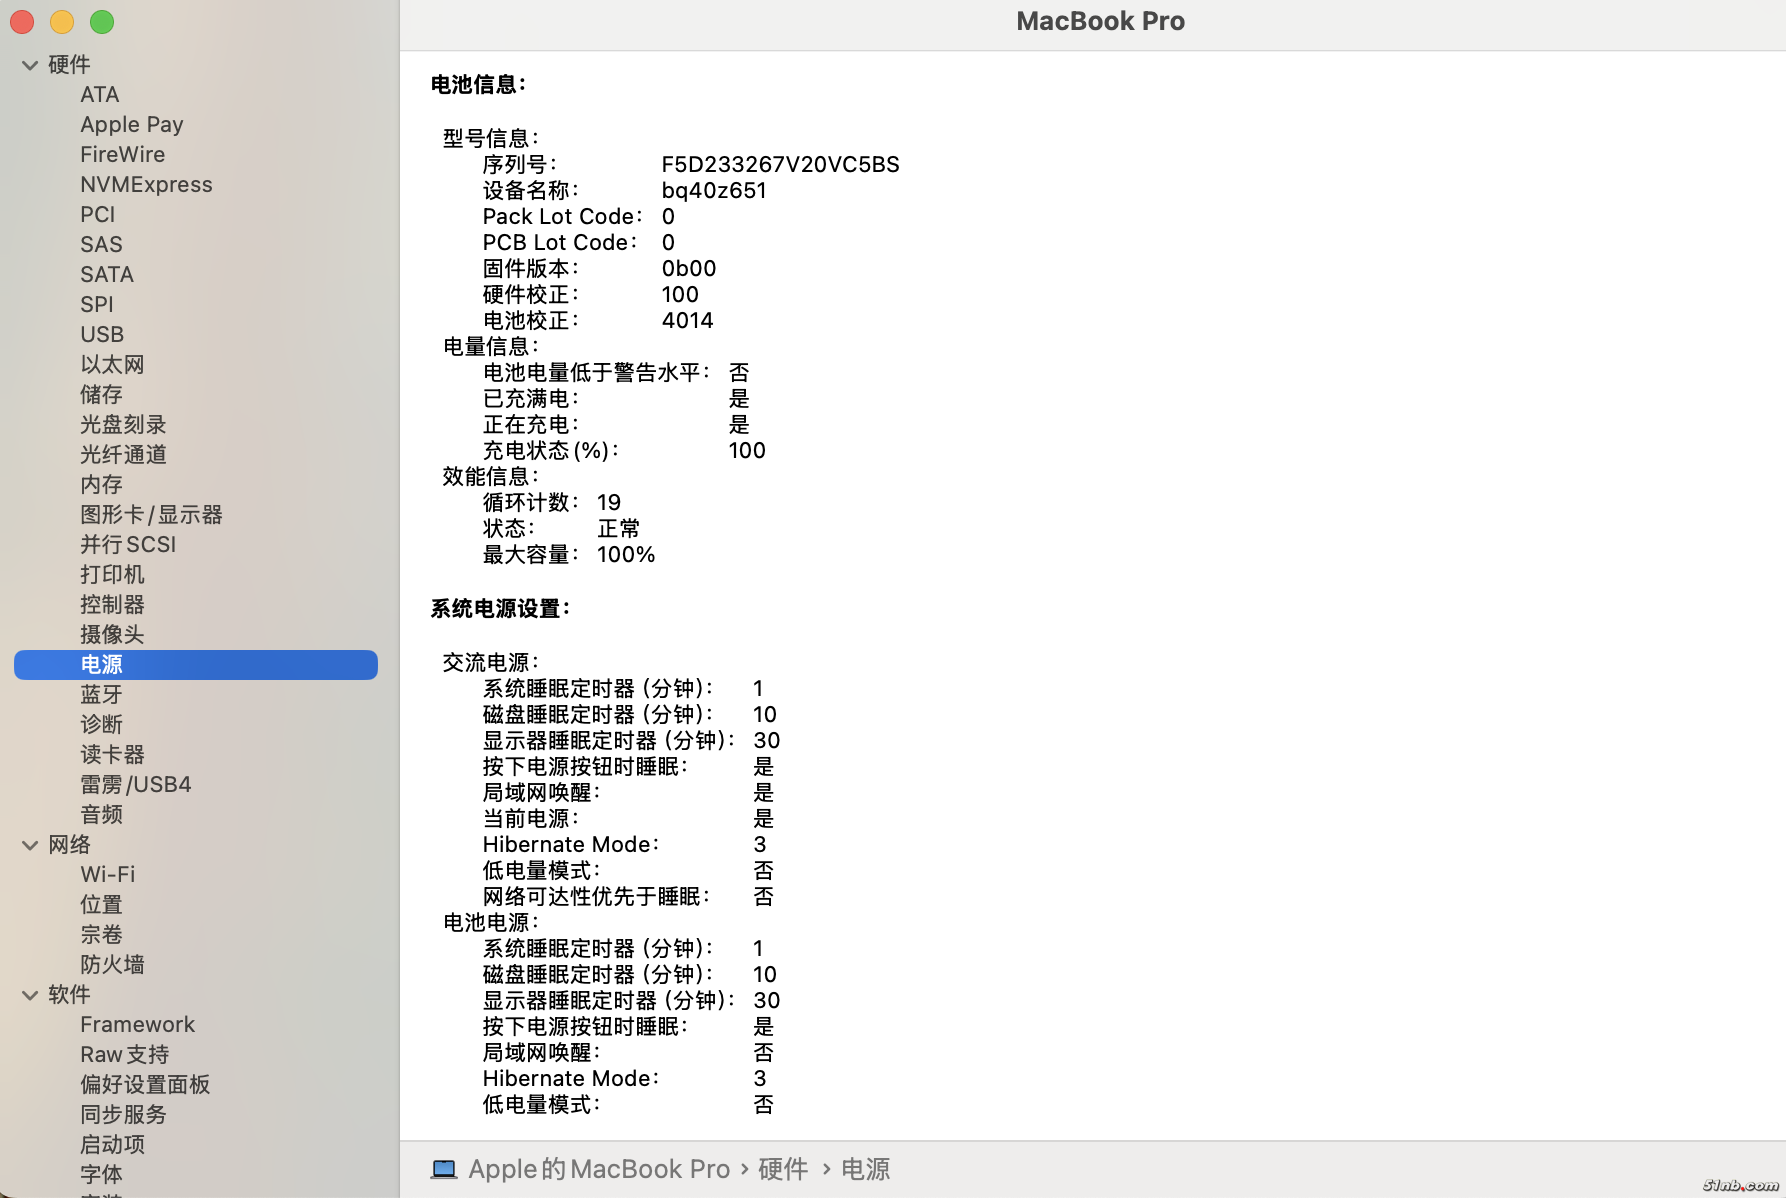Screen dimensions: 1786x1198
Task: Choose 雷雳/USB4 from the hardware list
Action: coord(135,784)
